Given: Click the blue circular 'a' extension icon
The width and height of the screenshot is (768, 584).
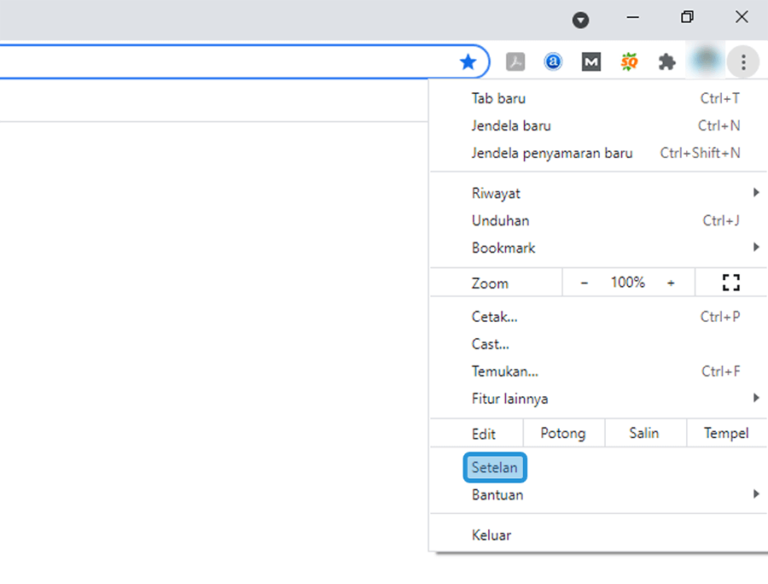Looking at the screenshot, I should click(x=553, y=62).
